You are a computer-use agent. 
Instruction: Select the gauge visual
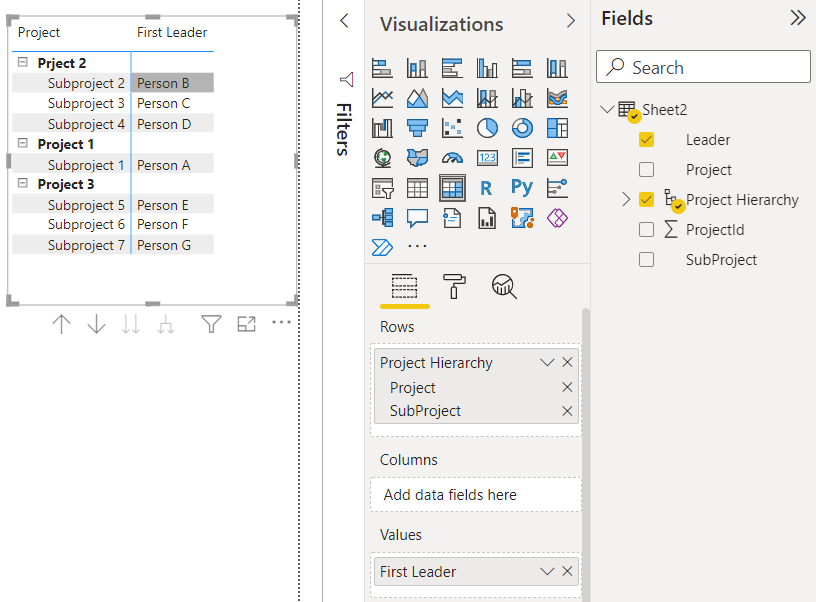tap(452, 158)
